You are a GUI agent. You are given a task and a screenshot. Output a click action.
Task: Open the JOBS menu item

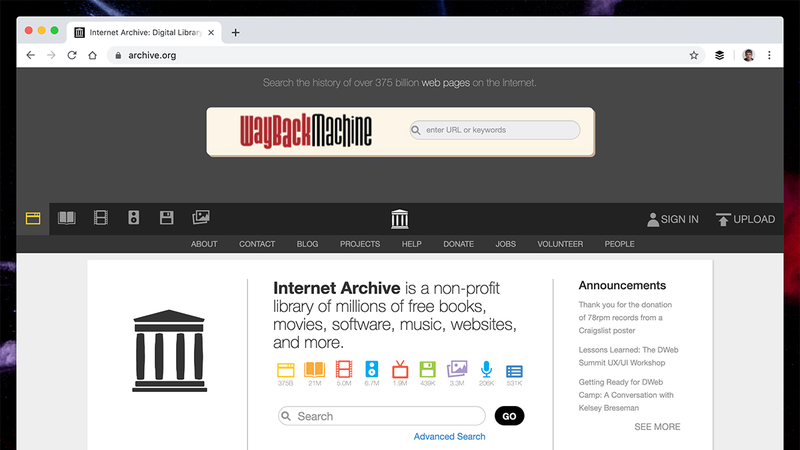click(506, 244)
